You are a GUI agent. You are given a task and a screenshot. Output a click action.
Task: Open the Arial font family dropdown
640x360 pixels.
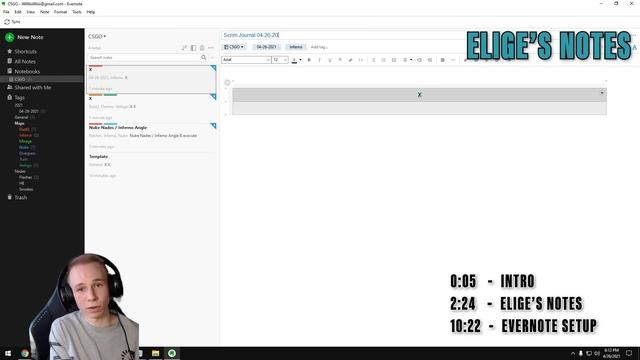[x=246, y=60]
